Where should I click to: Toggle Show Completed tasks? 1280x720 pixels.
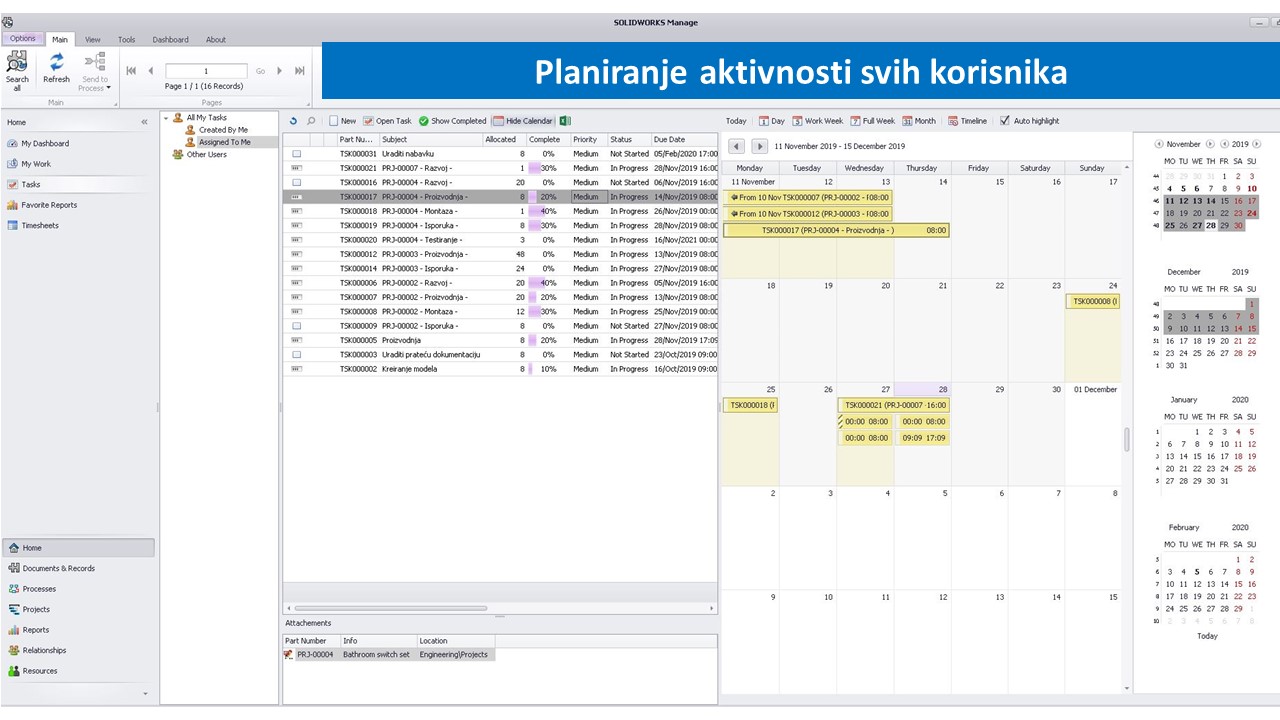452,121
